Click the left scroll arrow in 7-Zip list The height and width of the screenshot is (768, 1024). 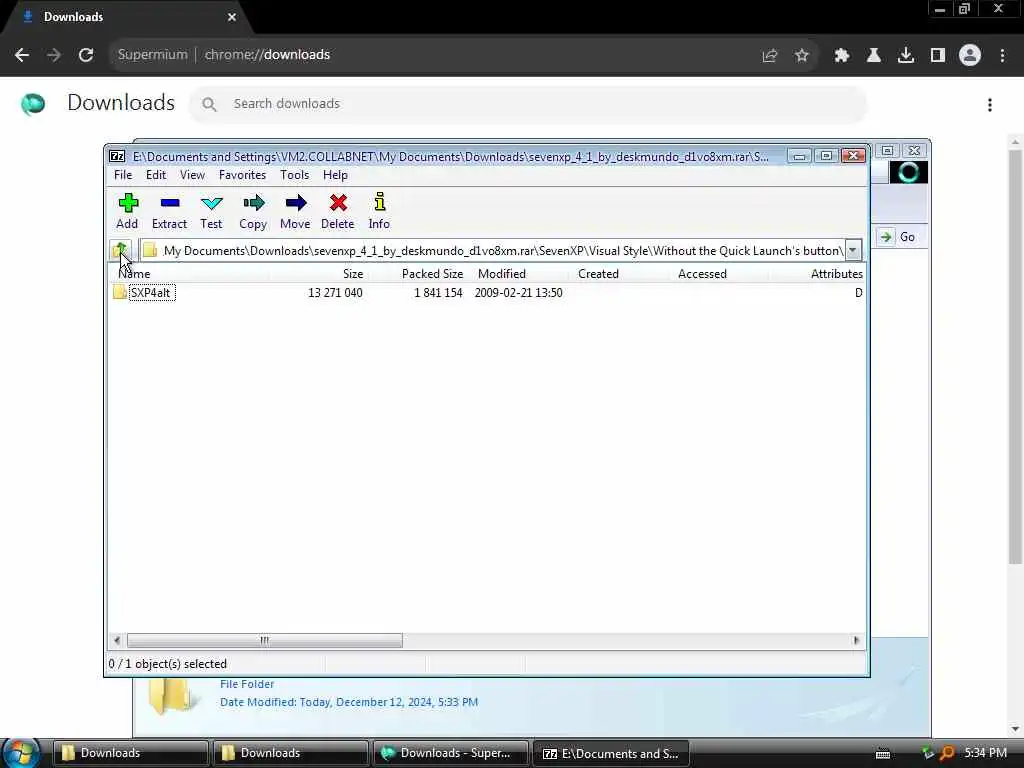(117, 640)
